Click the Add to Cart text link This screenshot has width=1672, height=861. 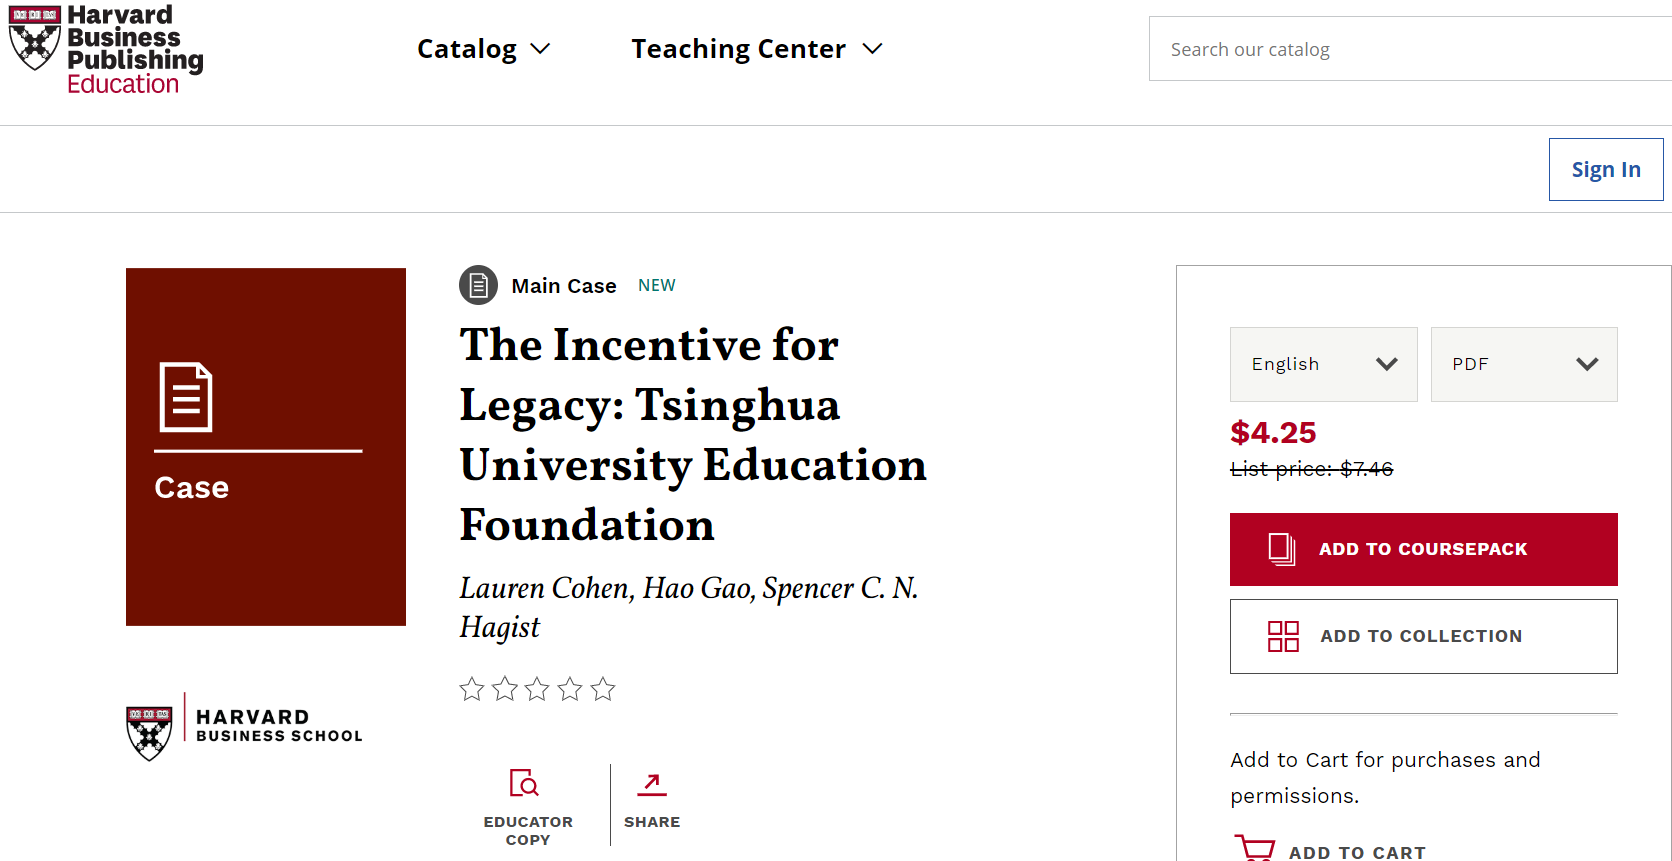(x=1356, y=852)
